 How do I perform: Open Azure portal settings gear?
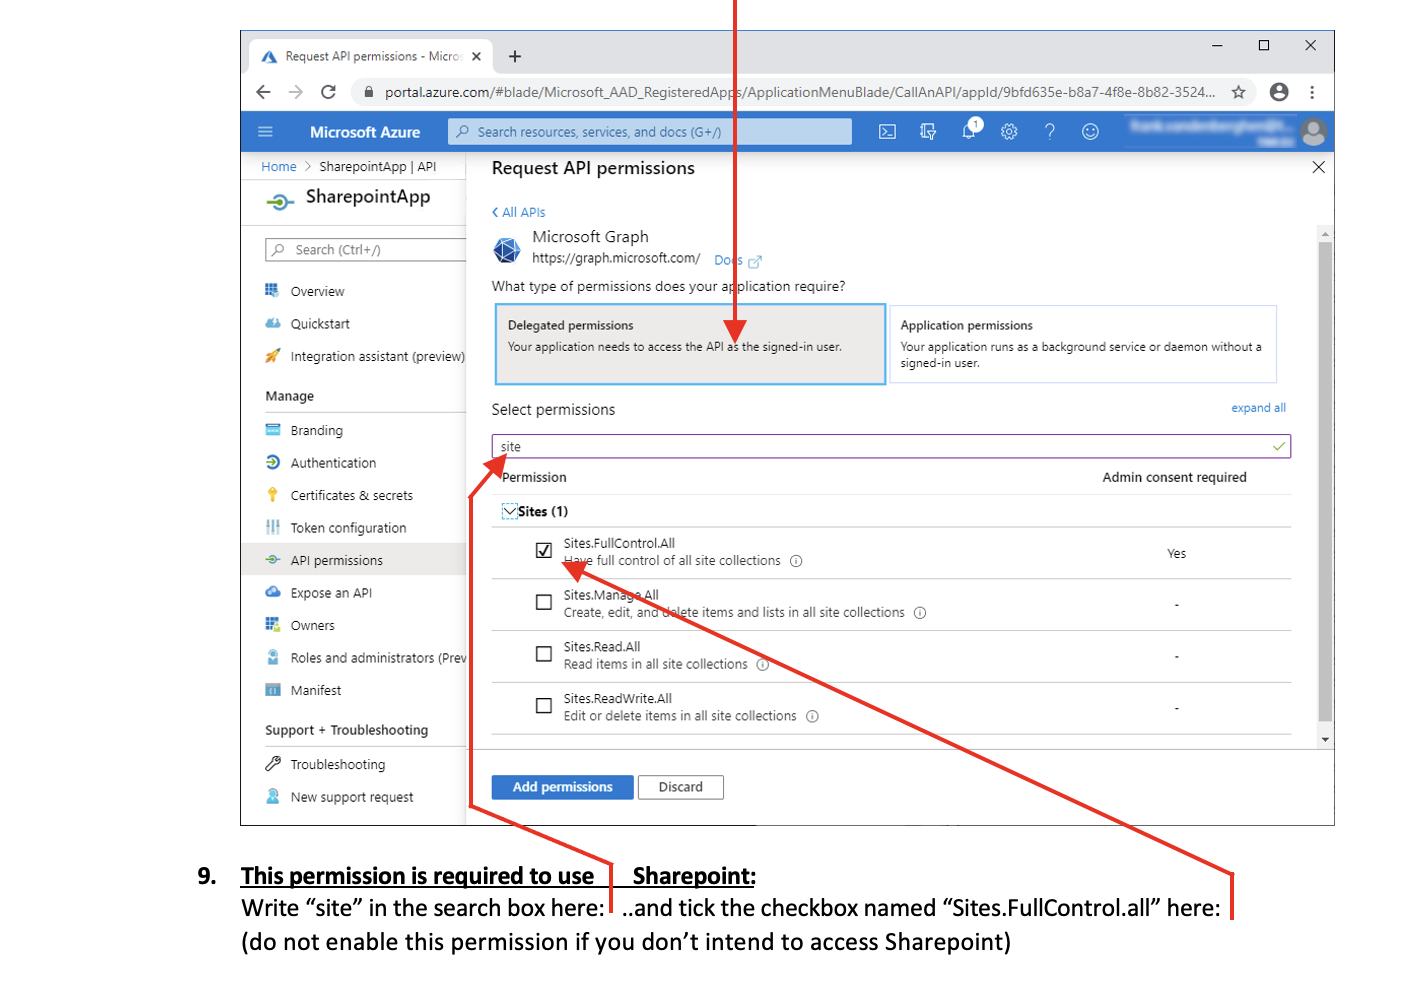[1009, 132]
